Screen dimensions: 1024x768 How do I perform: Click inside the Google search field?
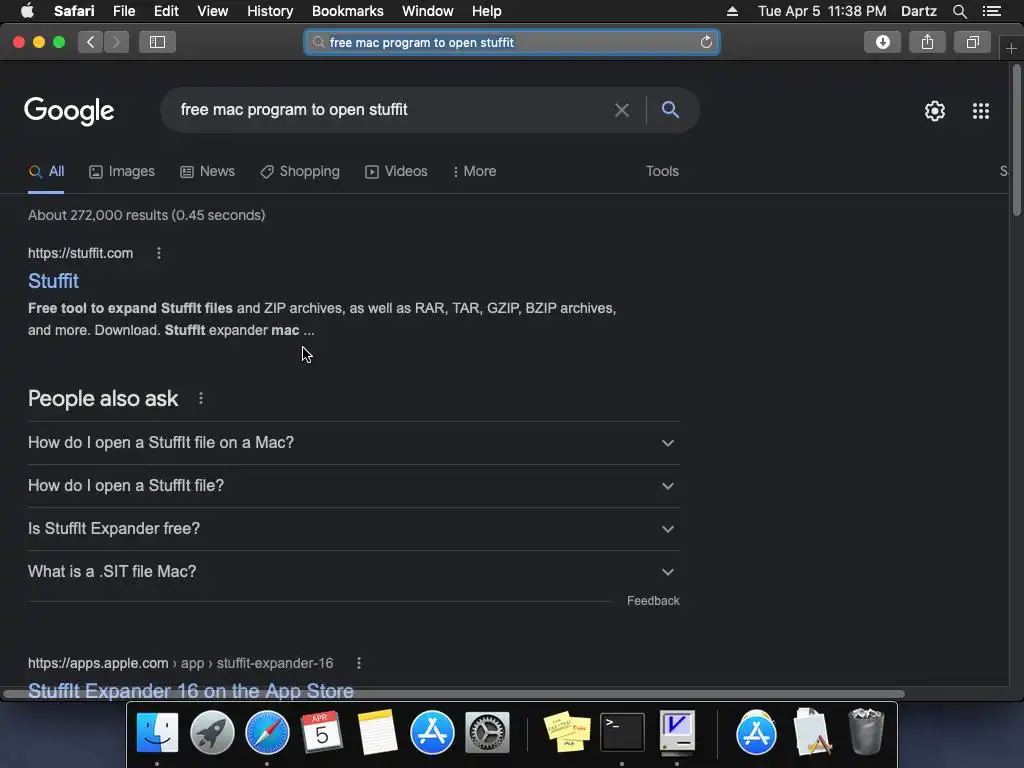click(x=392, y=110)
